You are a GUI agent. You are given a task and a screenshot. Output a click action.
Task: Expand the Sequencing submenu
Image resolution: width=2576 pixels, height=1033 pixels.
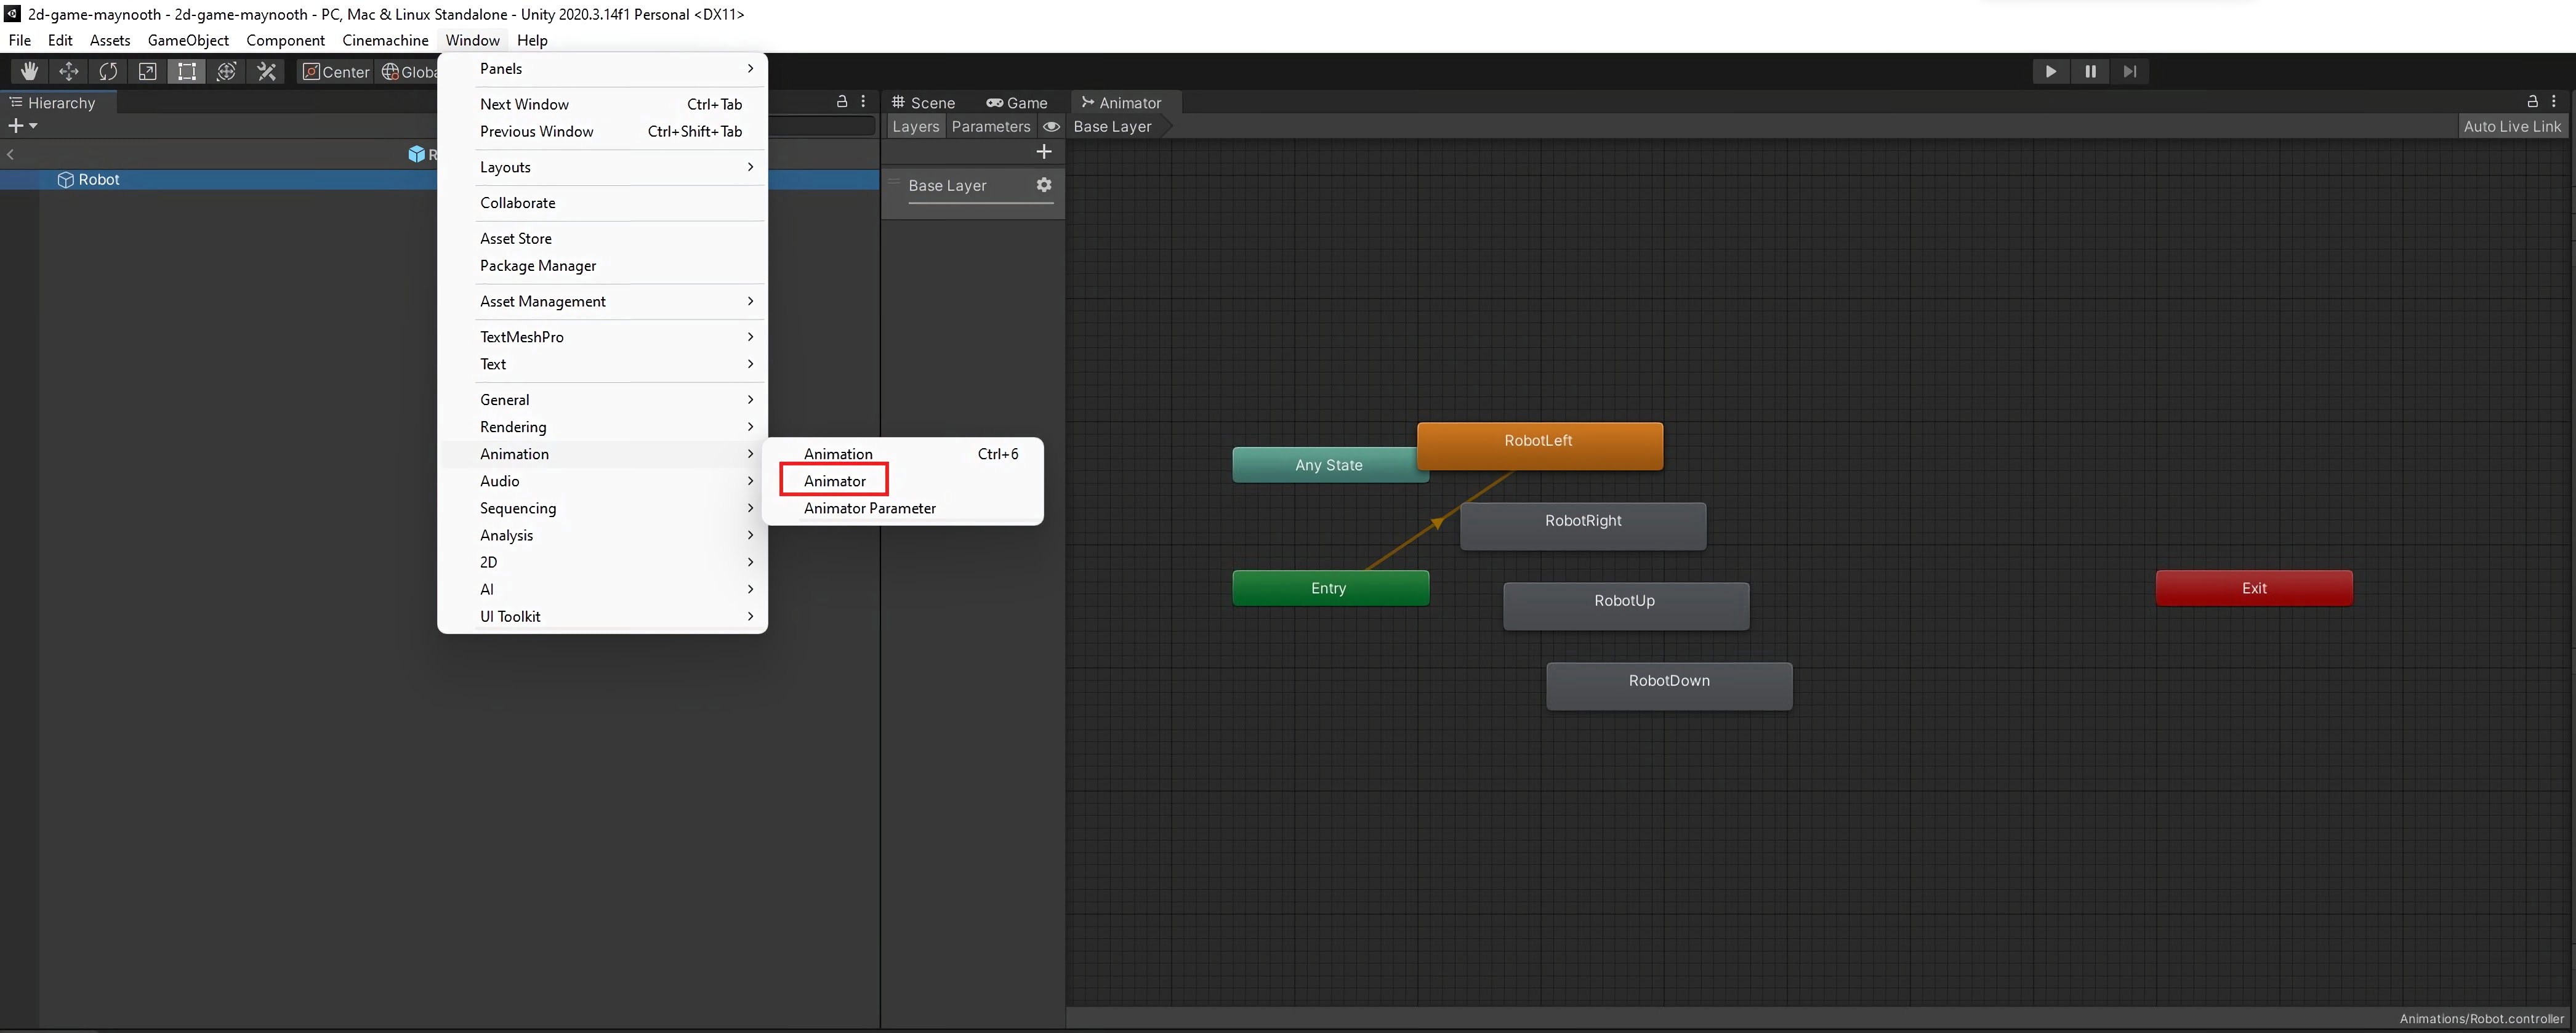[x=603, y=508]
